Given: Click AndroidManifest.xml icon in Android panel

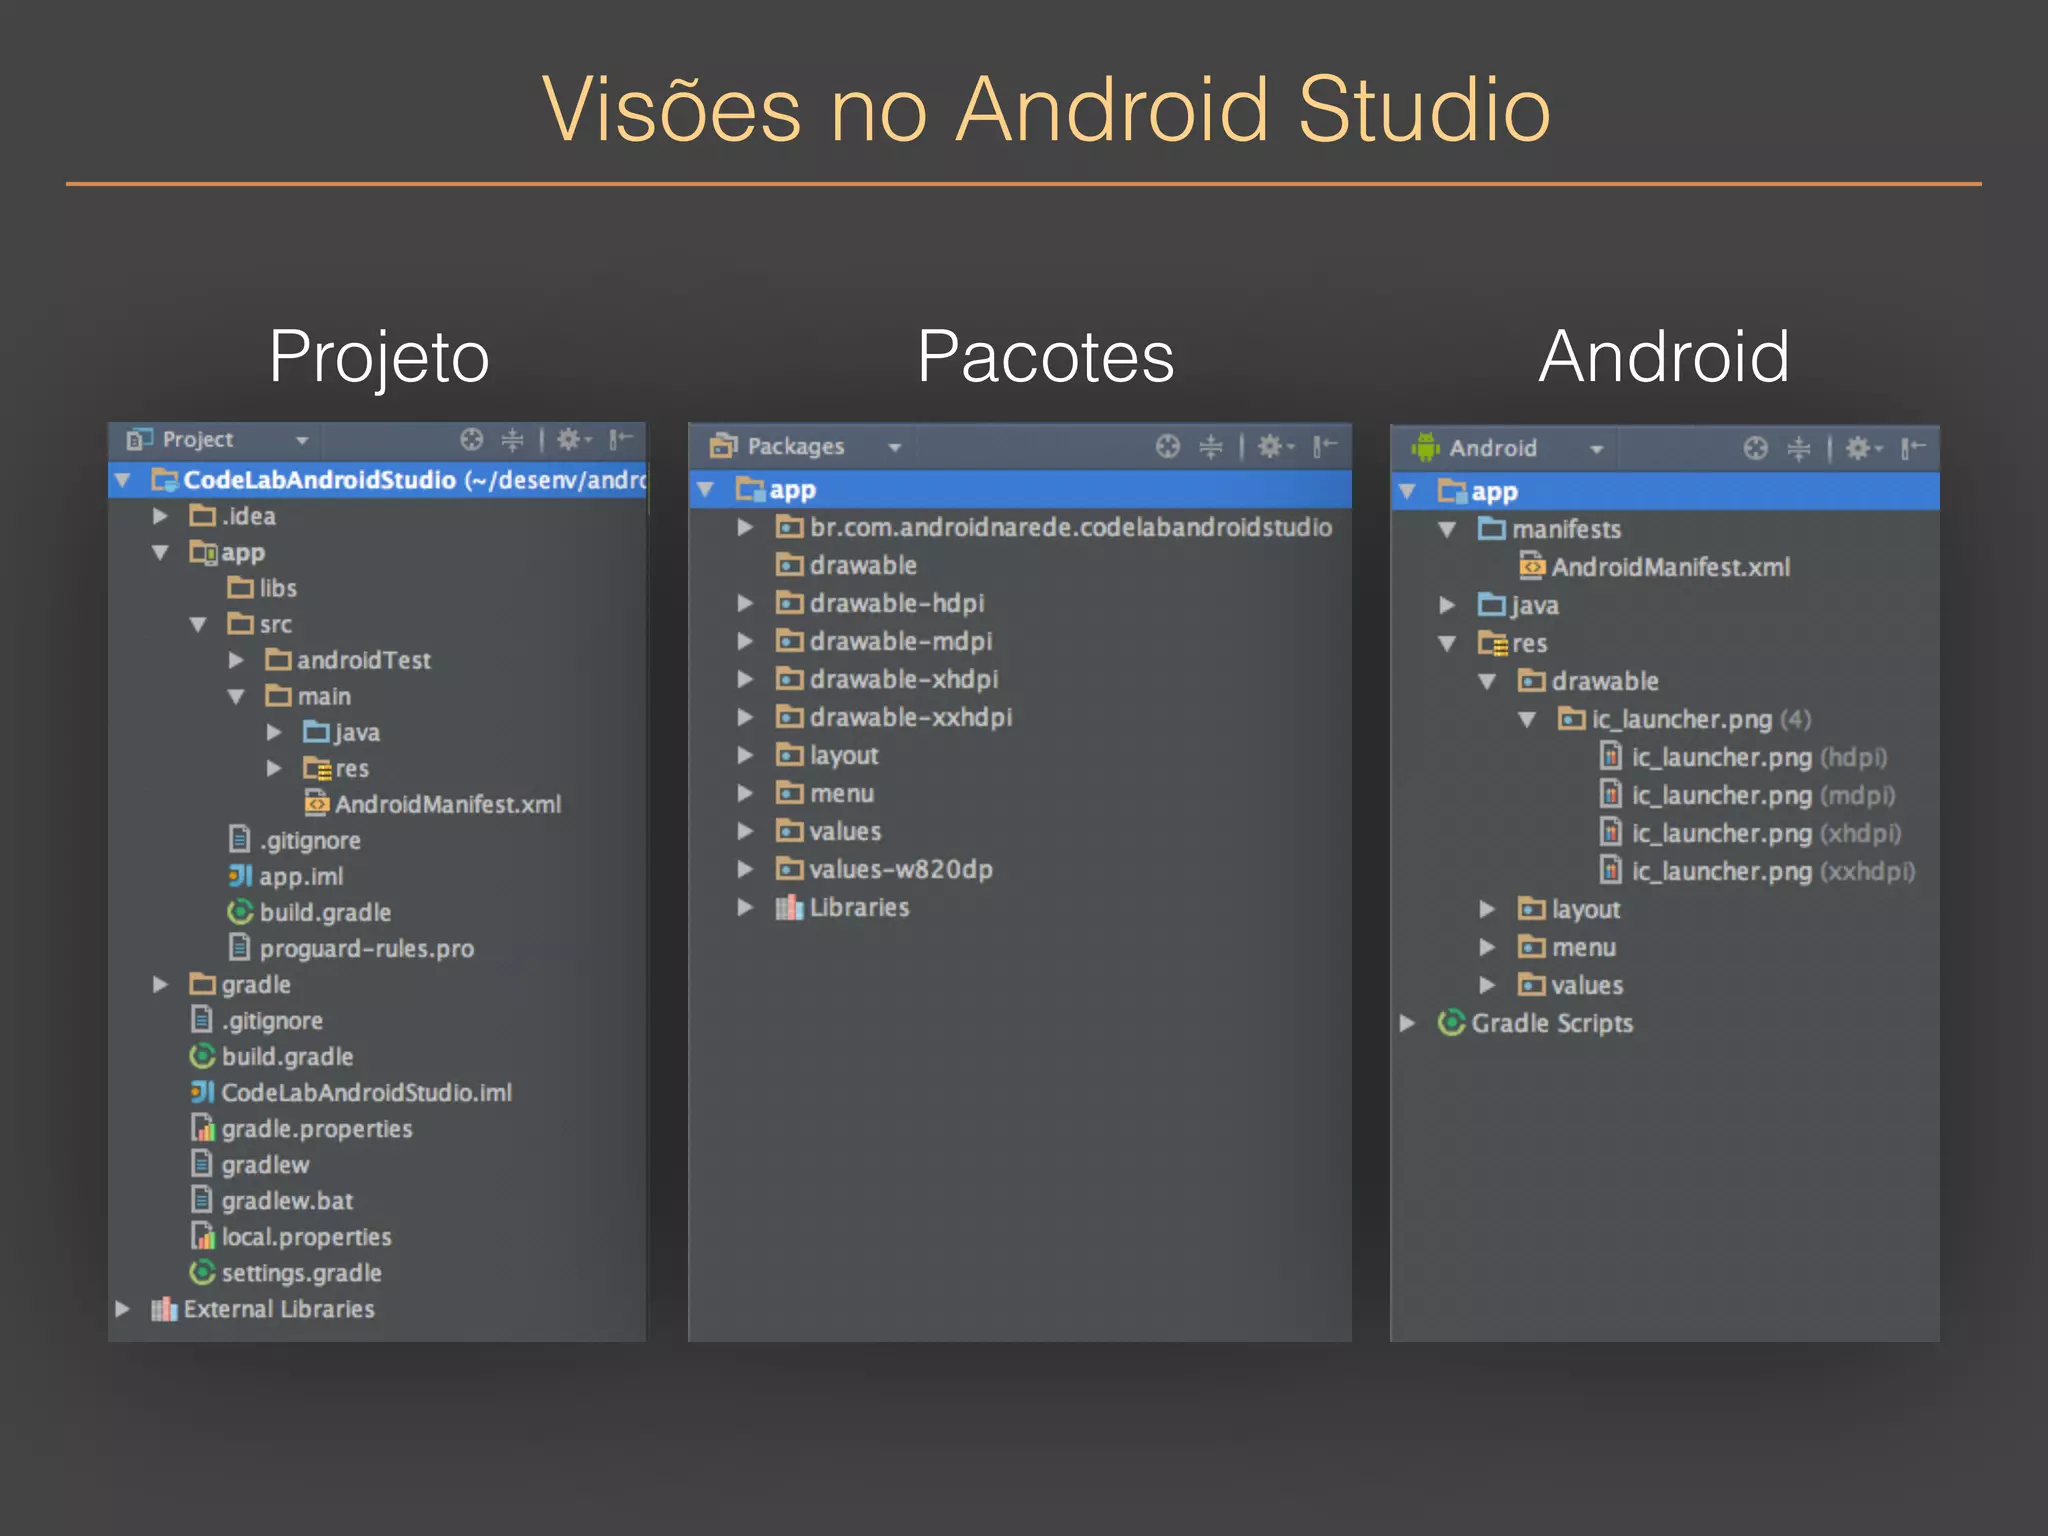Looking at the screenshot, I should pyautogui.click(x=1532, y=566).
